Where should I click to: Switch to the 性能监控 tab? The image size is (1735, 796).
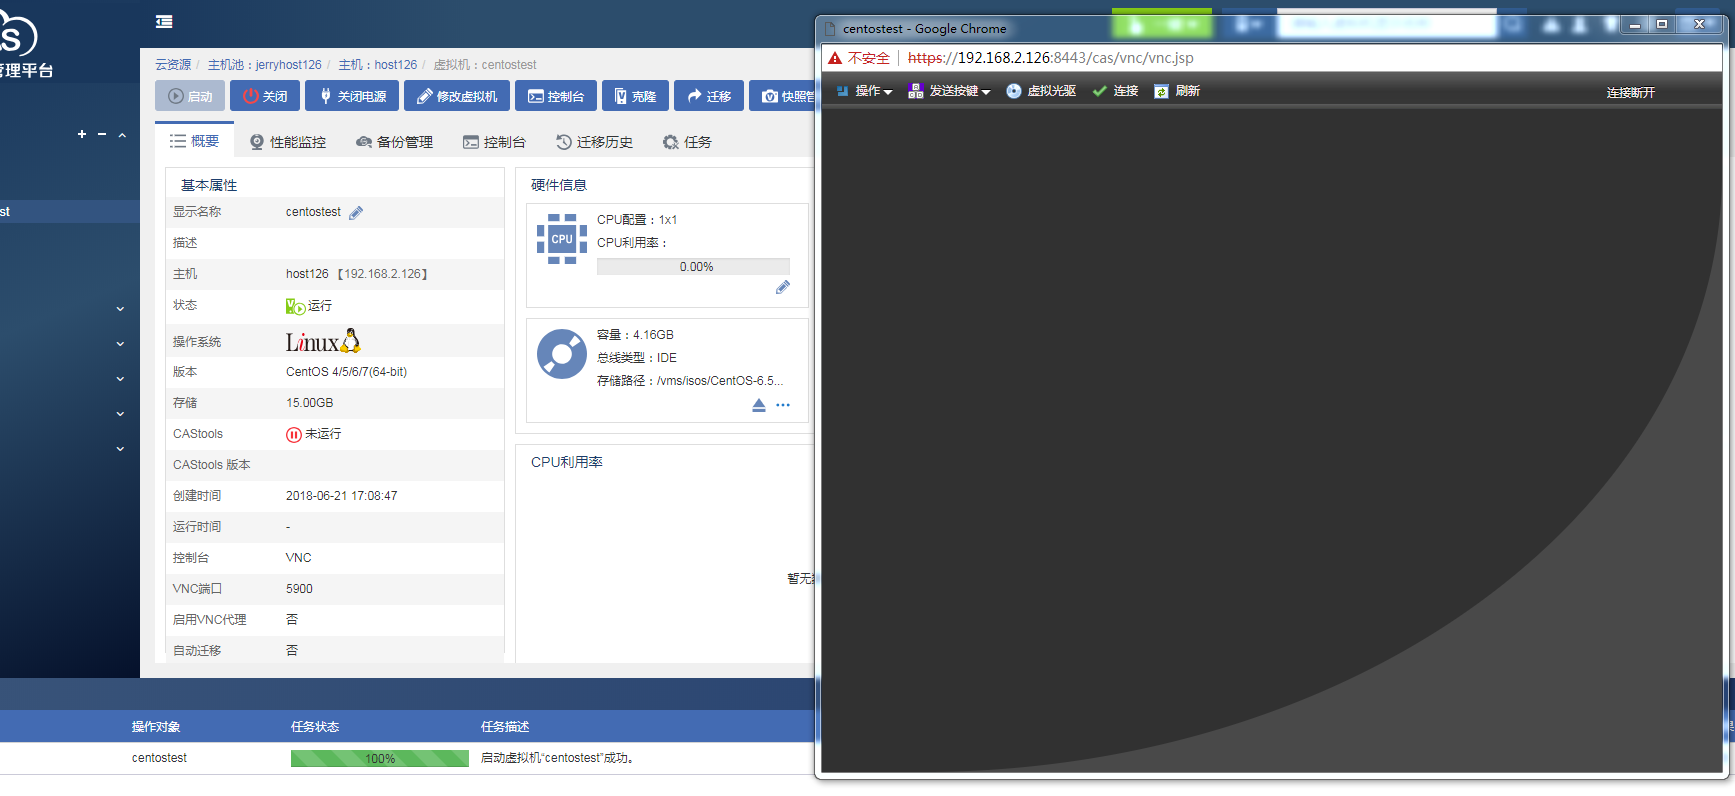tap(288, 142)
